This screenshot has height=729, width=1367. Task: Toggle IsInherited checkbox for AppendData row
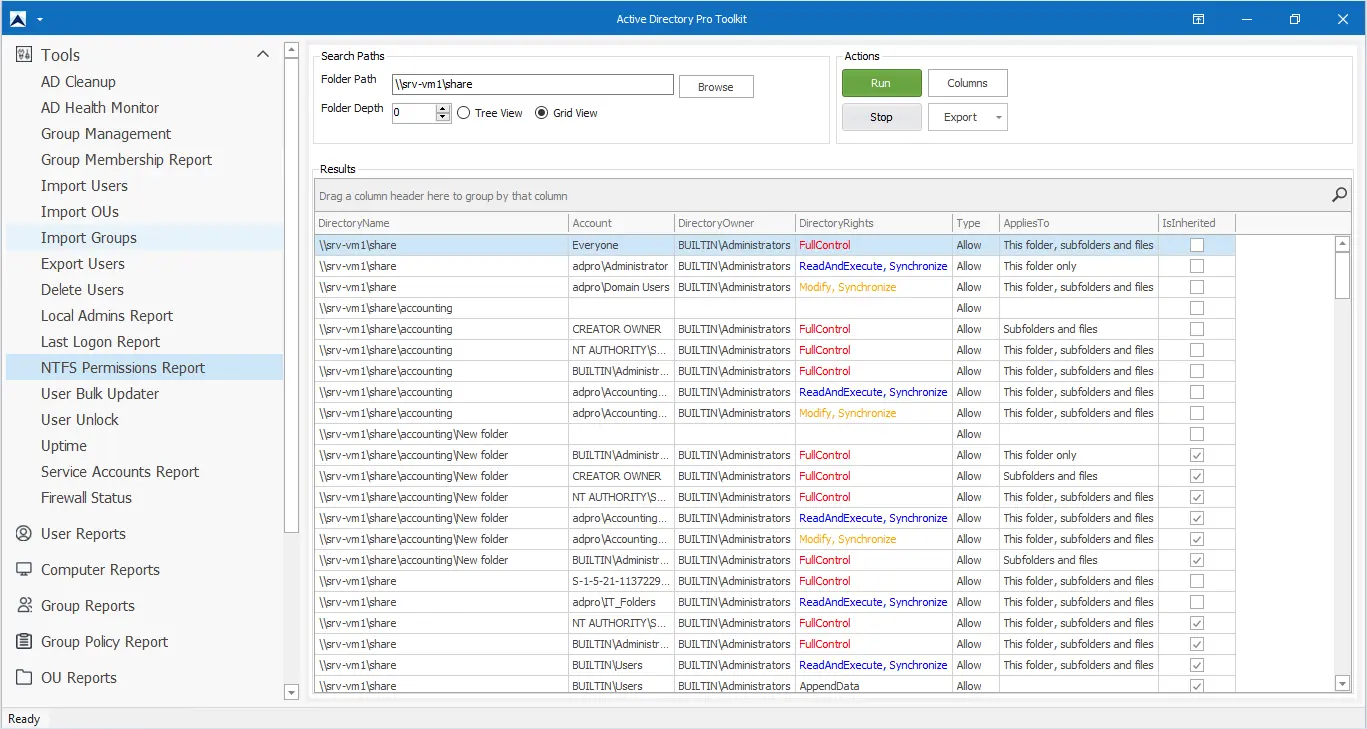click(x=1196, y=686)
